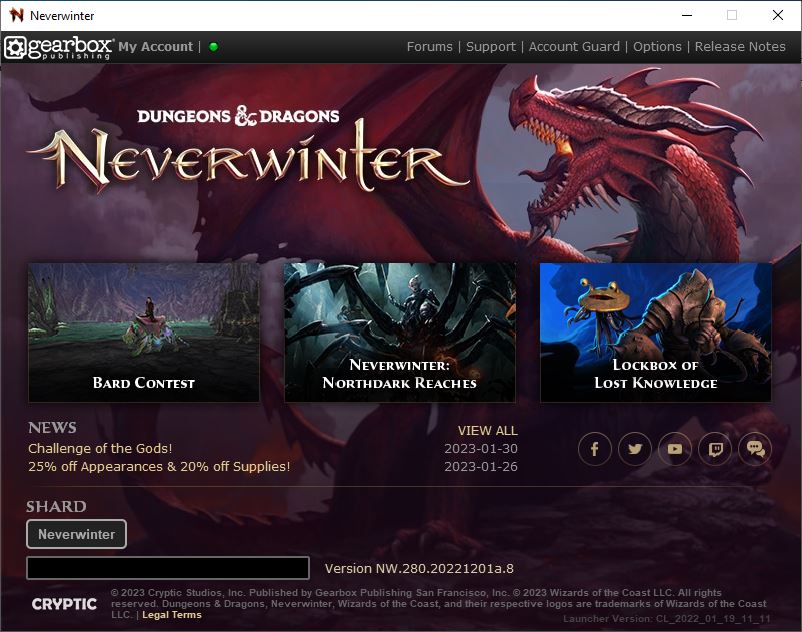Screen dimensions: 802x632
Task: Open the 25% off Appearances news item
Action: [x=159, y=466]
